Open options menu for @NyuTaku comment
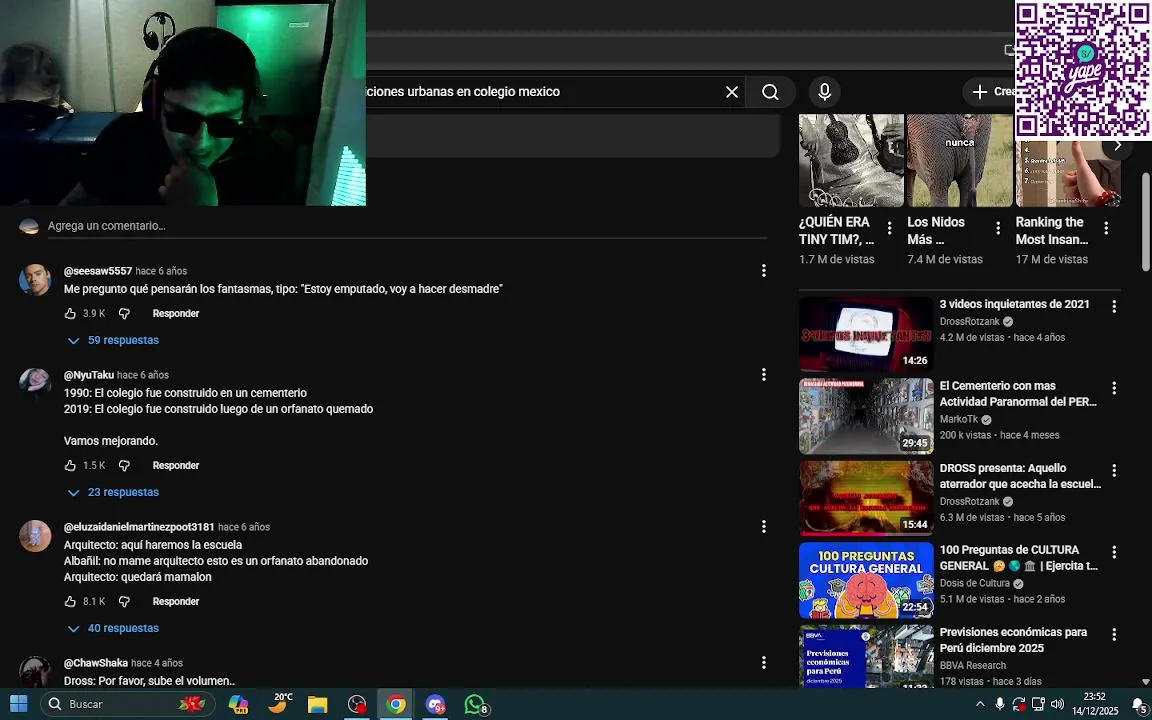Image resolution: width=1152 pixels, height=720 pixels. pos(763,375)
